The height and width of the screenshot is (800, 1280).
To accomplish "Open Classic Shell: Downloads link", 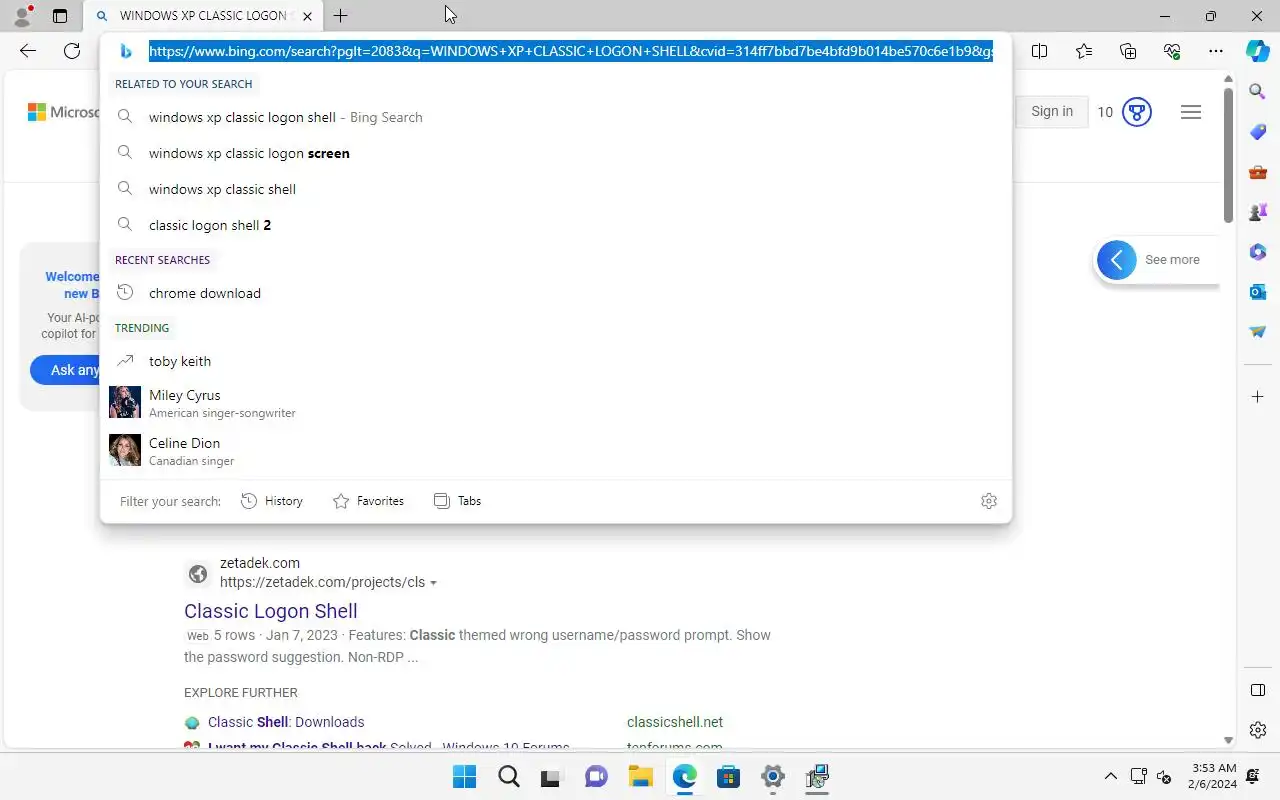I will coord(286,722).
